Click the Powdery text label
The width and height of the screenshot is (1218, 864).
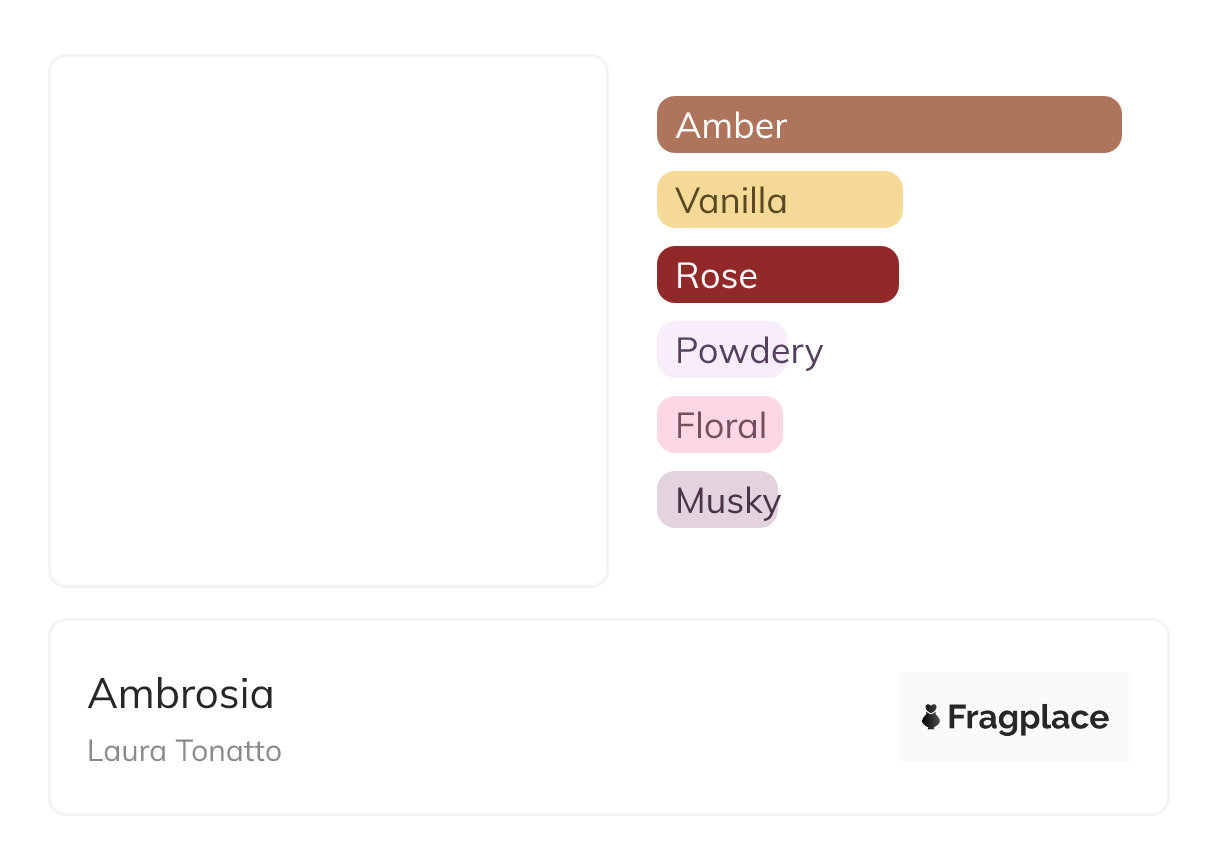coord(749,351)
